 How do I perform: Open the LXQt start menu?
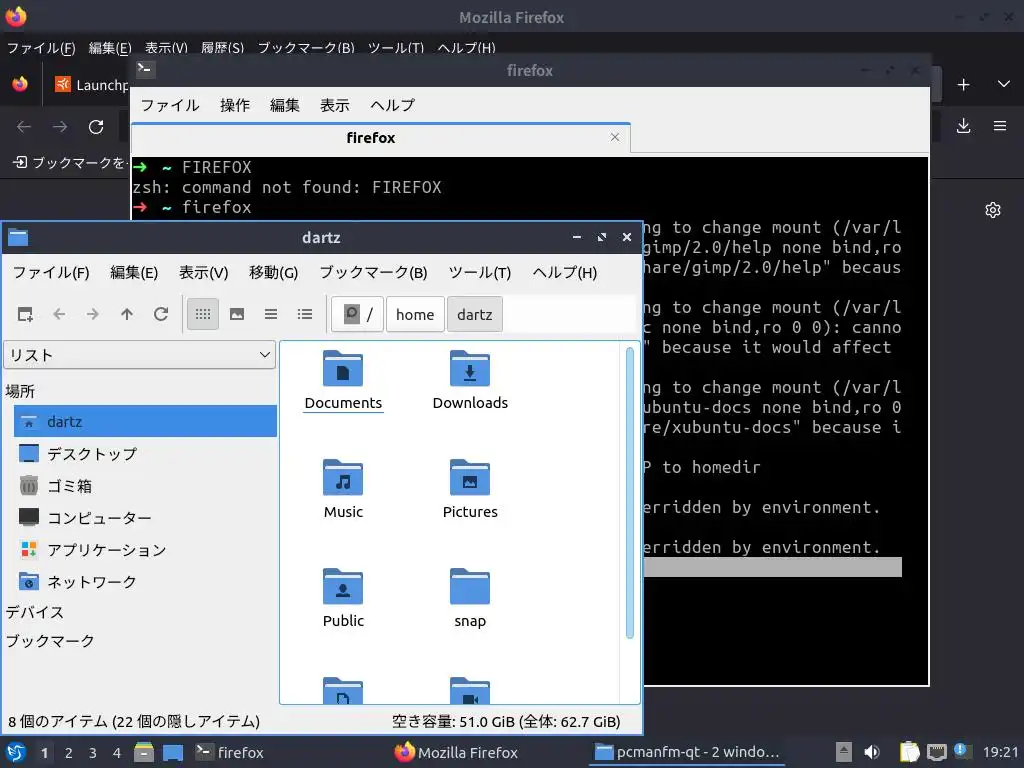coord(16,752)
